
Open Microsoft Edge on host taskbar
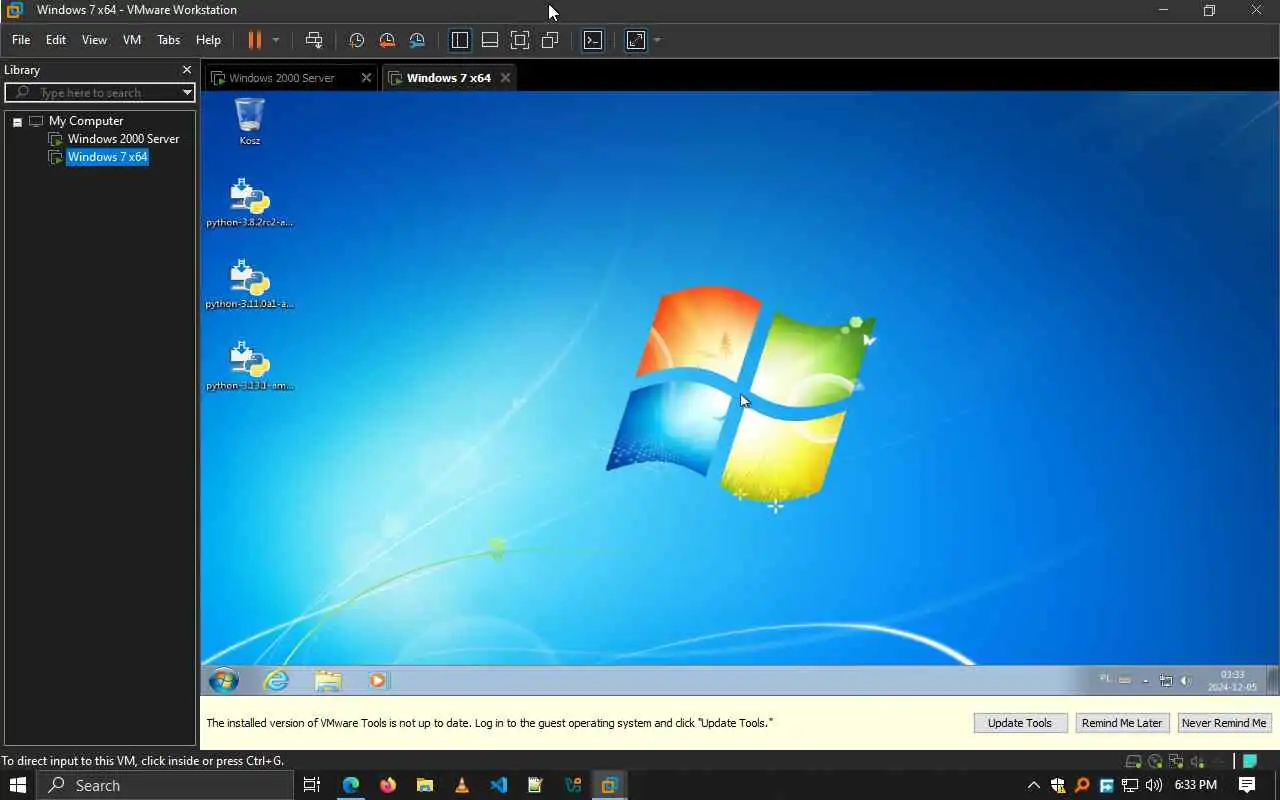pyautogui.click(x=350, y=785)
